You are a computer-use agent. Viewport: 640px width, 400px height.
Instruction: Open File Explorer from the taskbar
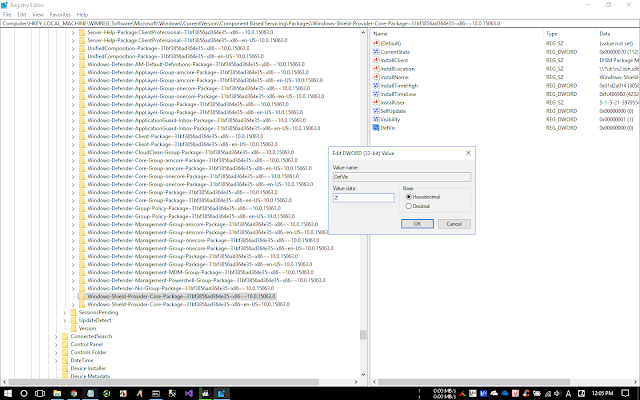click(57, 393)
